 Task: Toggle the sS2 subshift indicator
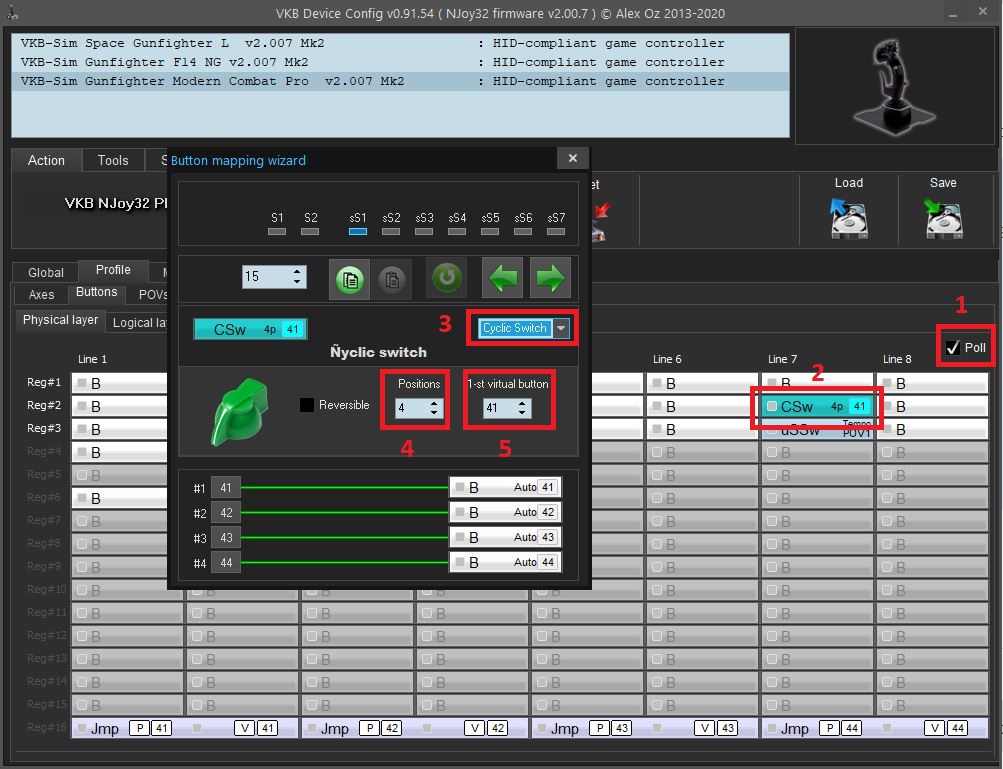pos(391,231)
